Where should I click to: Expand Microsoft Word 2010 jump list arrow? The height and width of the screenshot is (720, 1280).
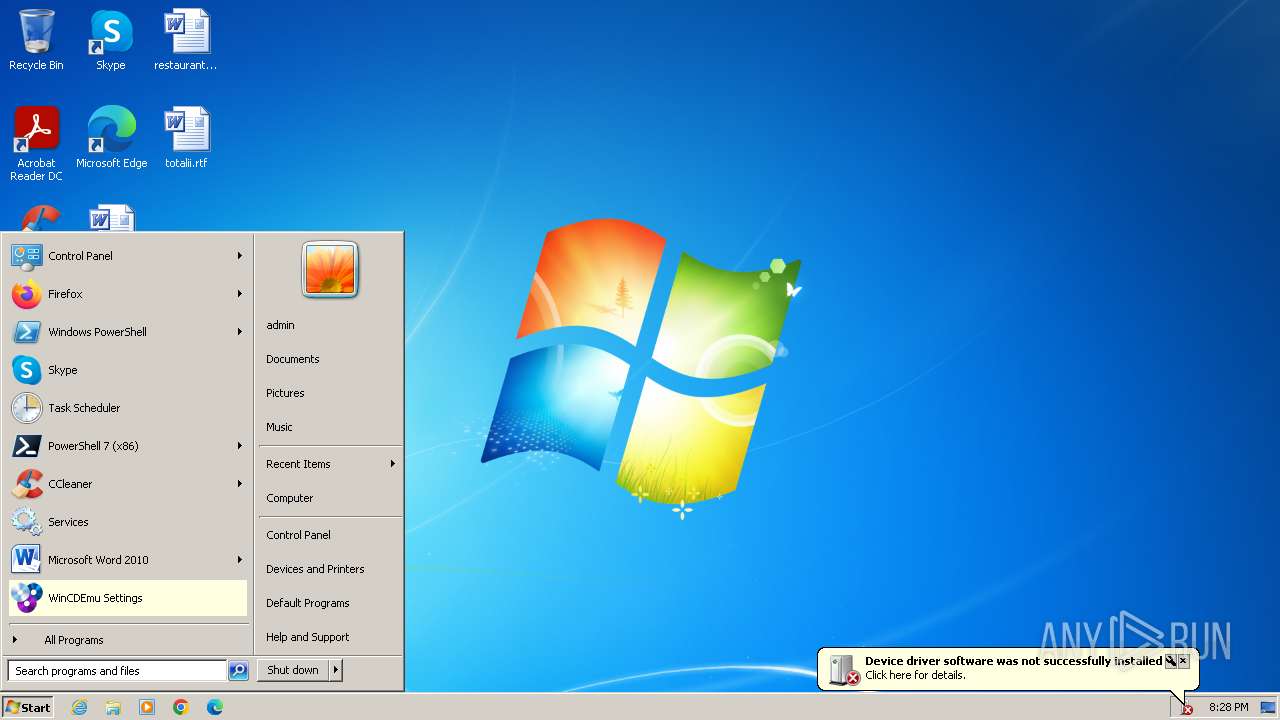point(240,560)
